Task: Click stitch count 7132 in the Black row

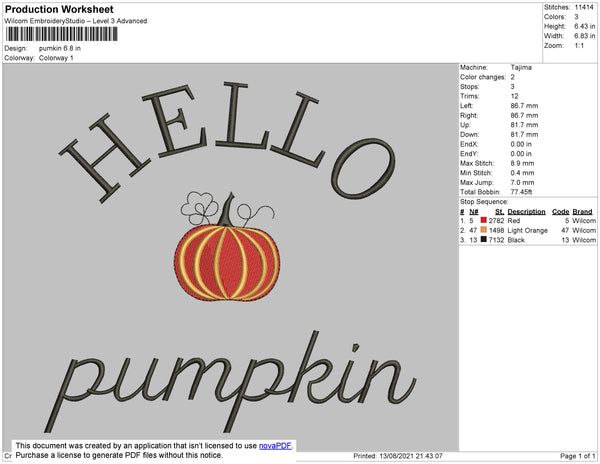Action: (x=496, y=240)
